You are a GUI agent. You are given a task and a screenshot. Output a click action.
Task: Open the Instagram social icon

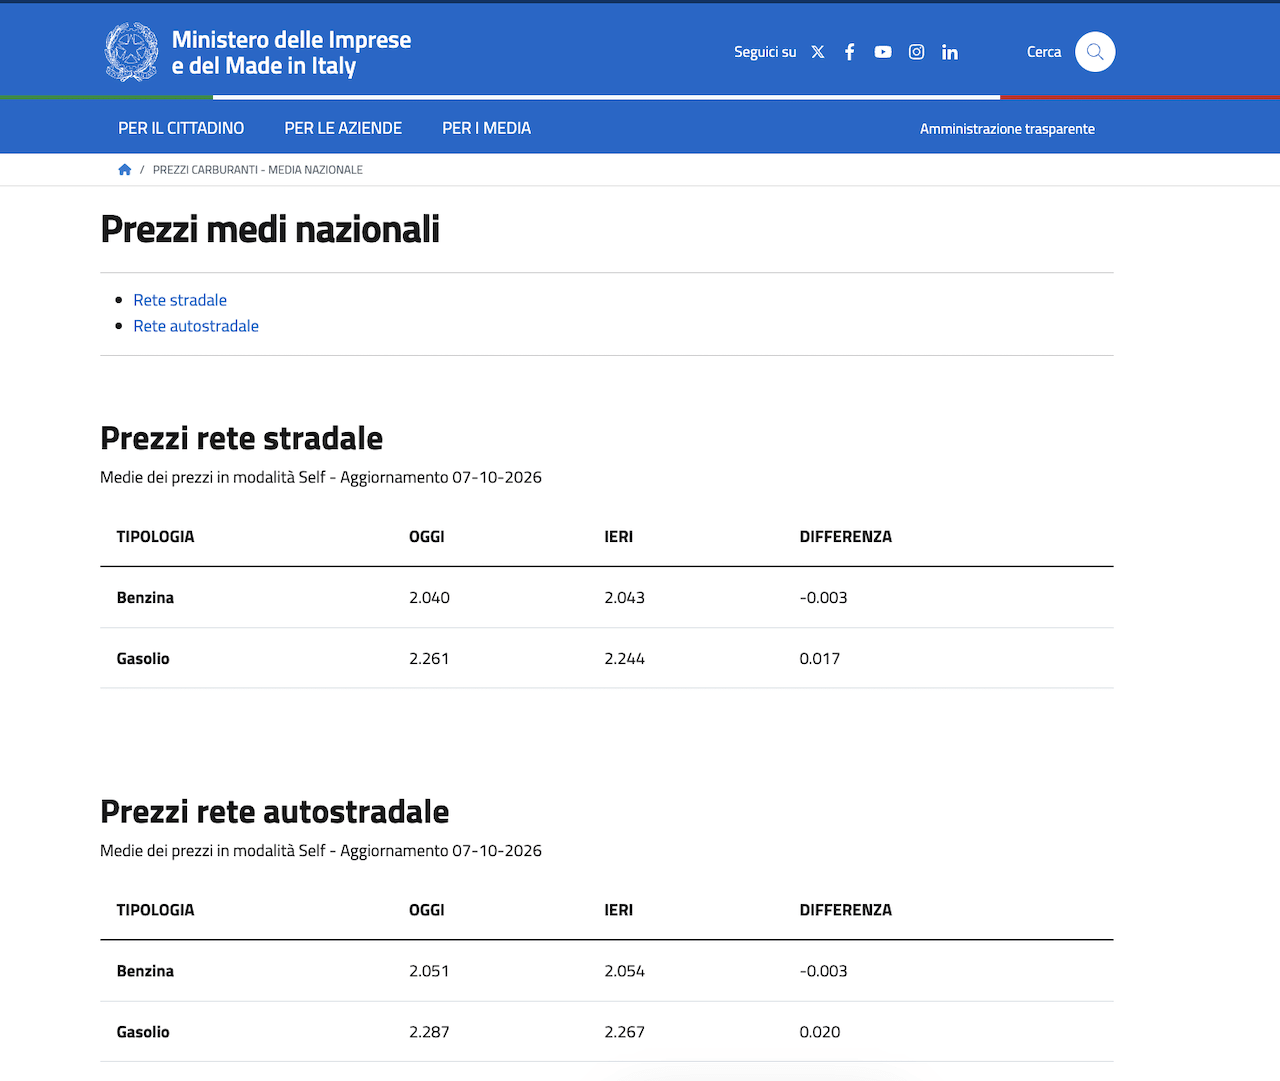[916, 52]
